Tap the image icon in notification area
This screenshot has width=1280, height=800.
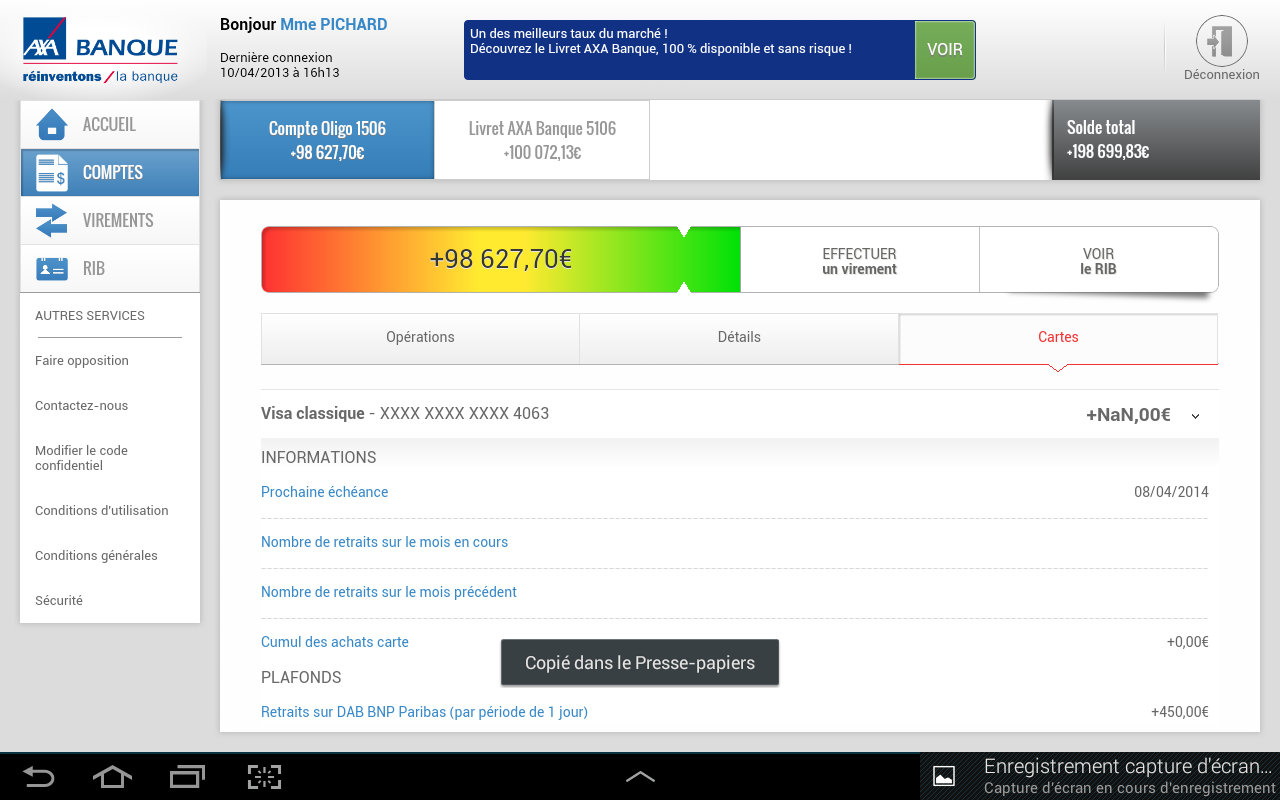[943, 776]
